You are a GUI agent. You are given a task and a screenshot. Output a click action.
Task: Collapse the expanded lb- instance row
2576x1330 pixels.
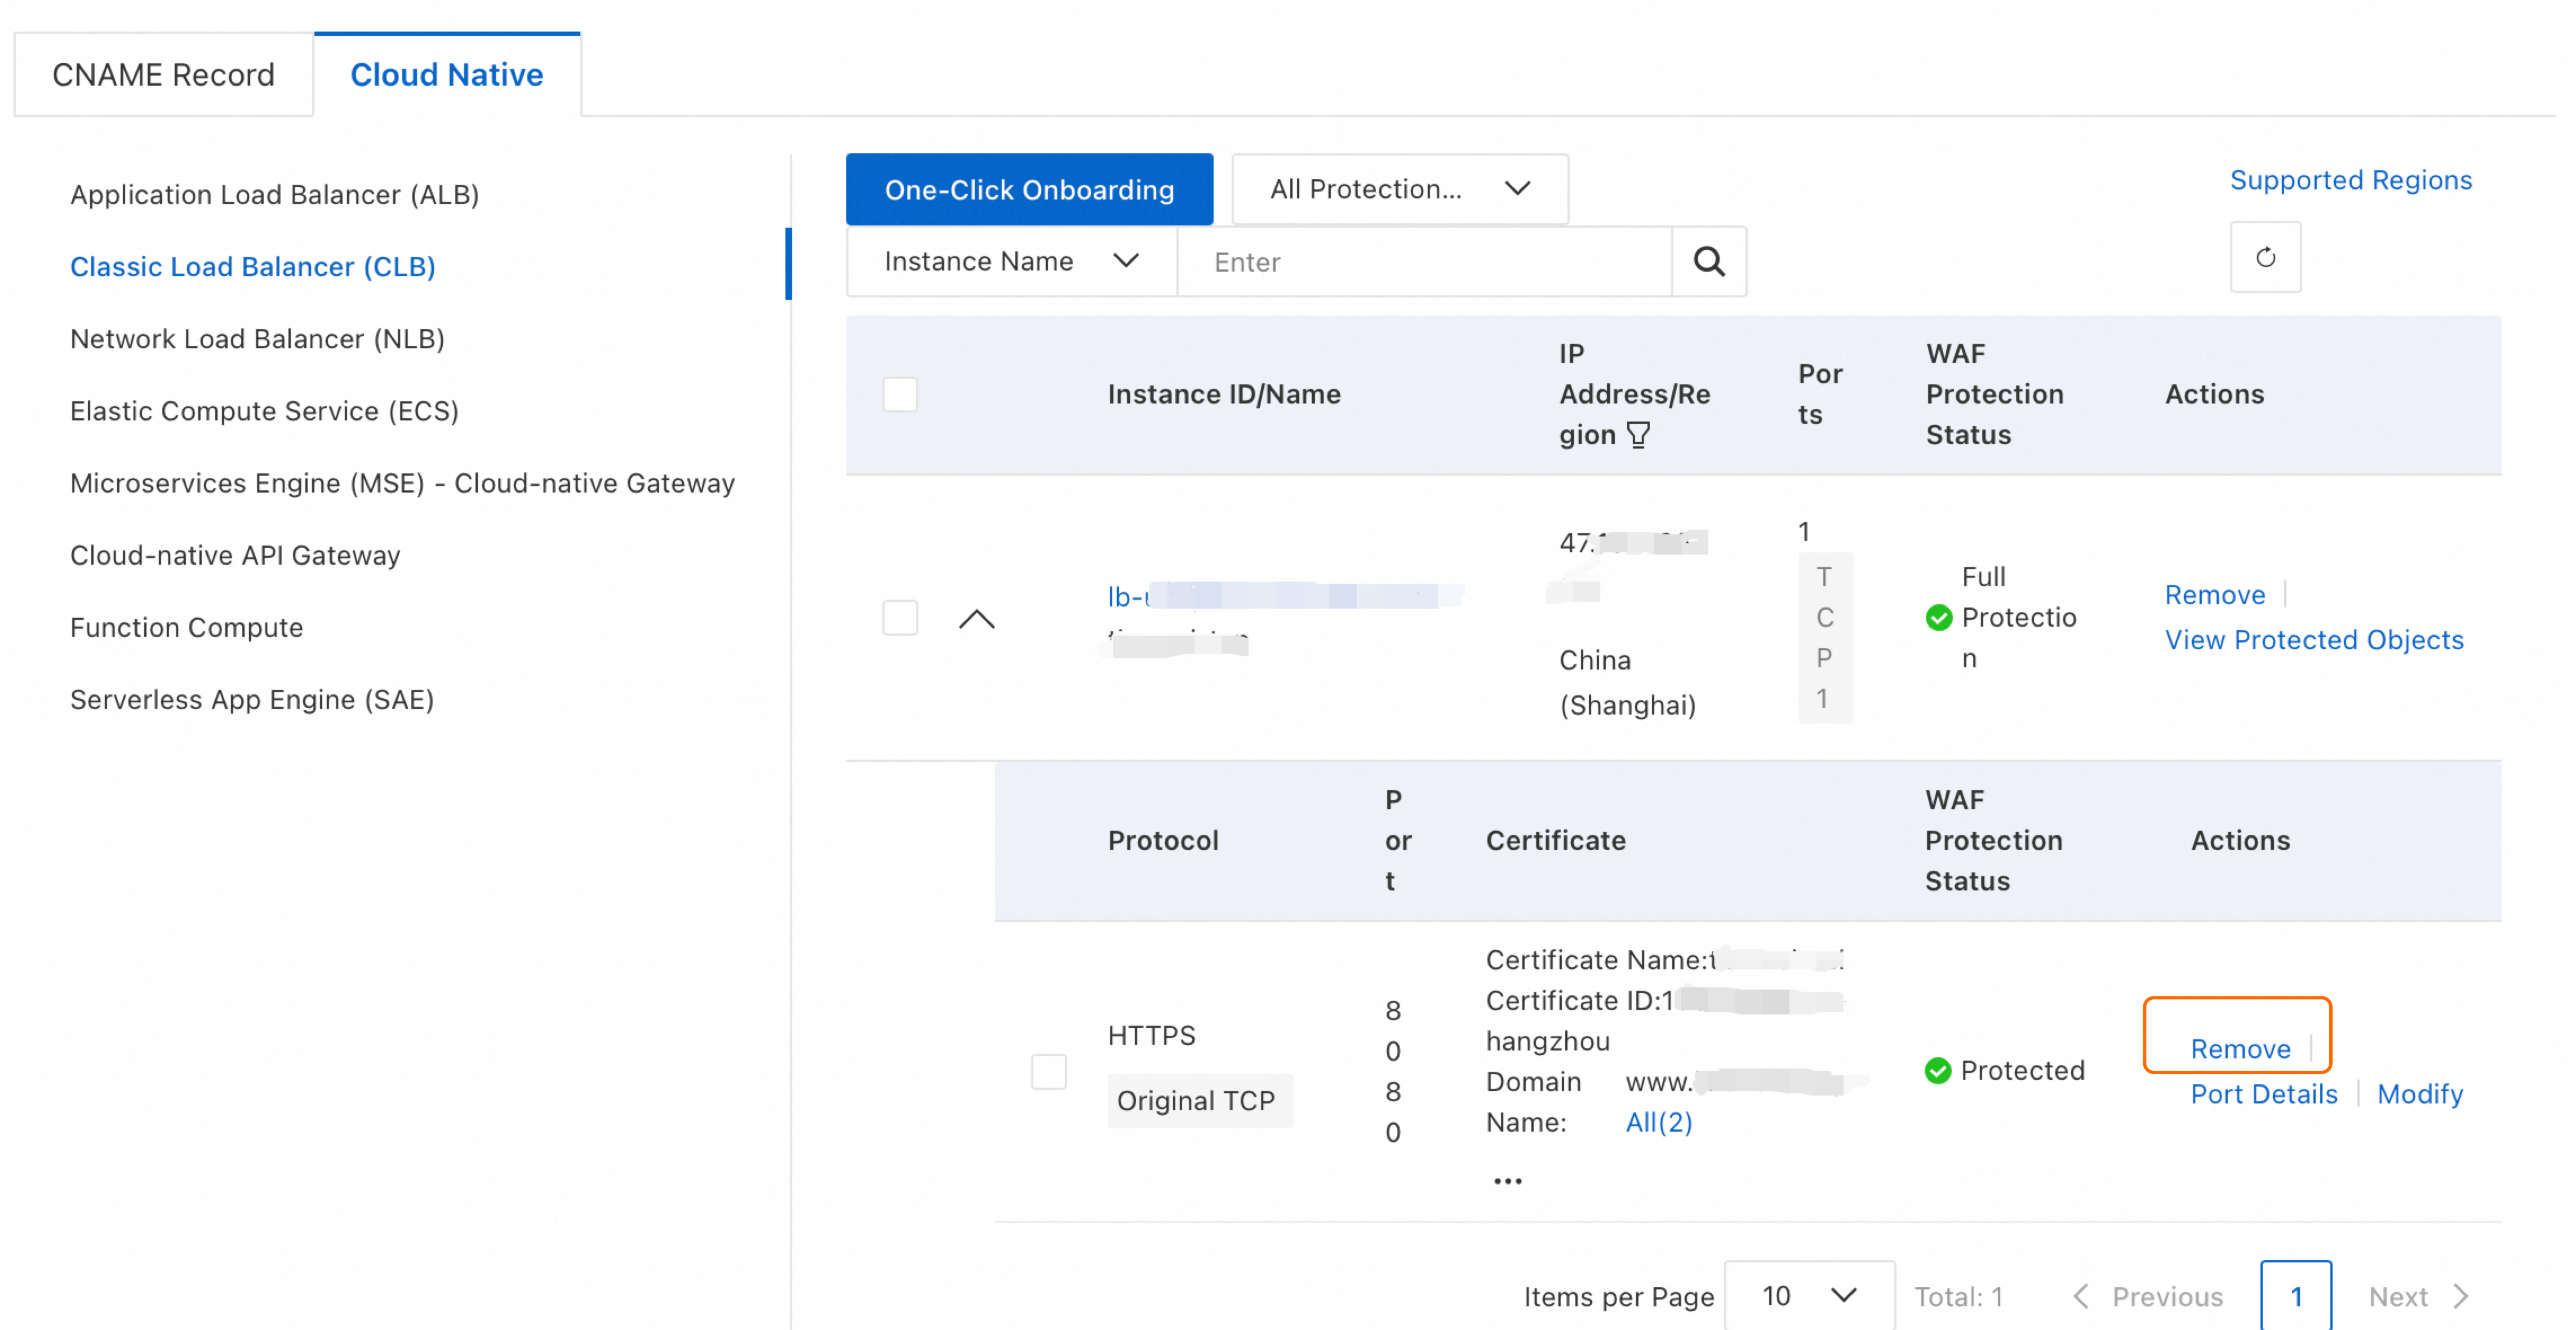(x=976, y=620)
